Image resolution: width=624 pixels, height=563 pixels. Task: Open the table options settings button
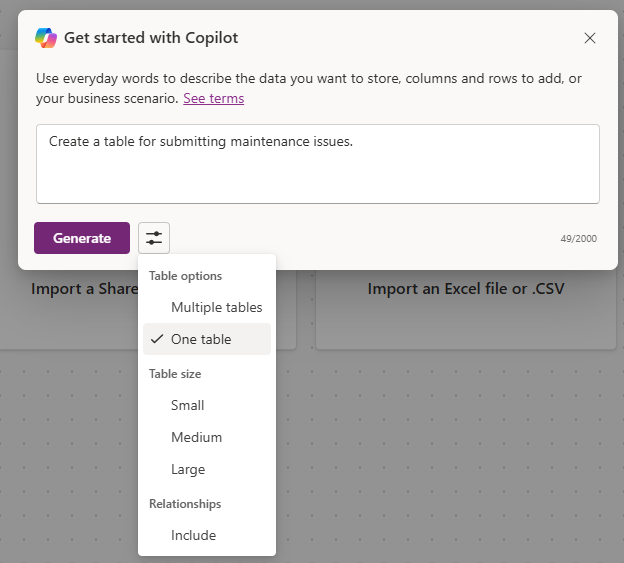154,238
